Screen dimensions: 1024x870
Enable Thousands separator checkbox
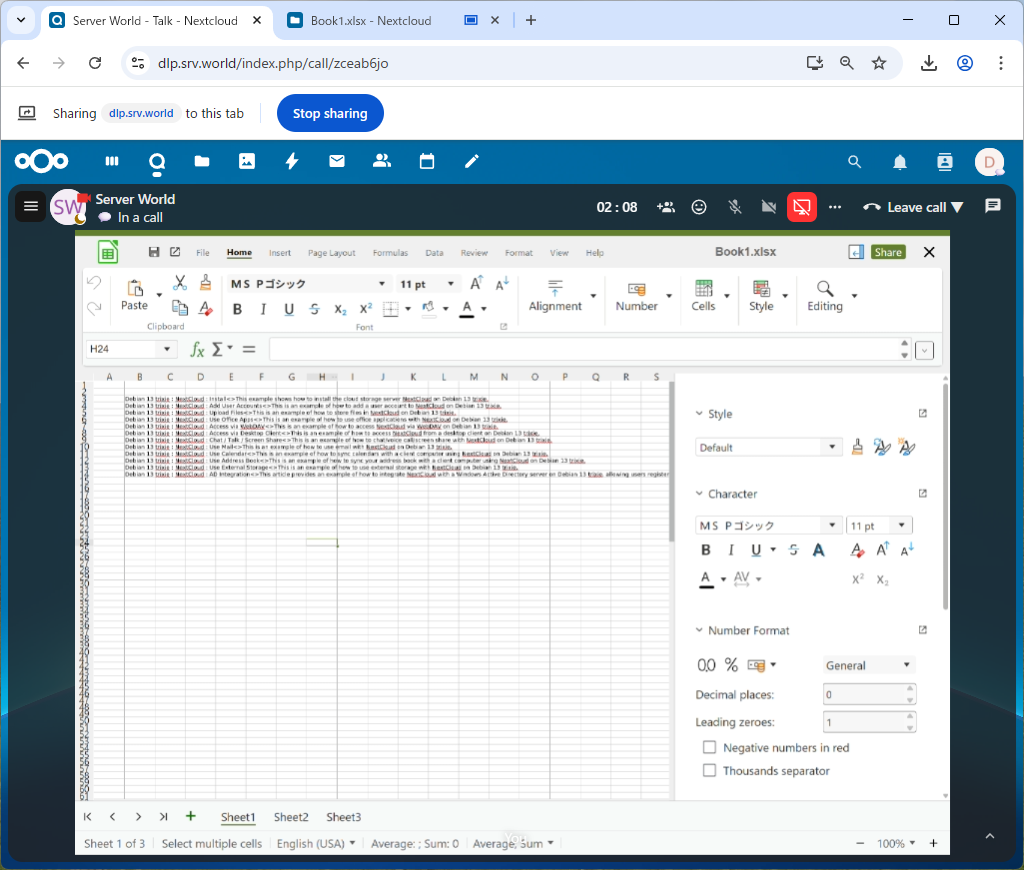click(x=710, y=771)
